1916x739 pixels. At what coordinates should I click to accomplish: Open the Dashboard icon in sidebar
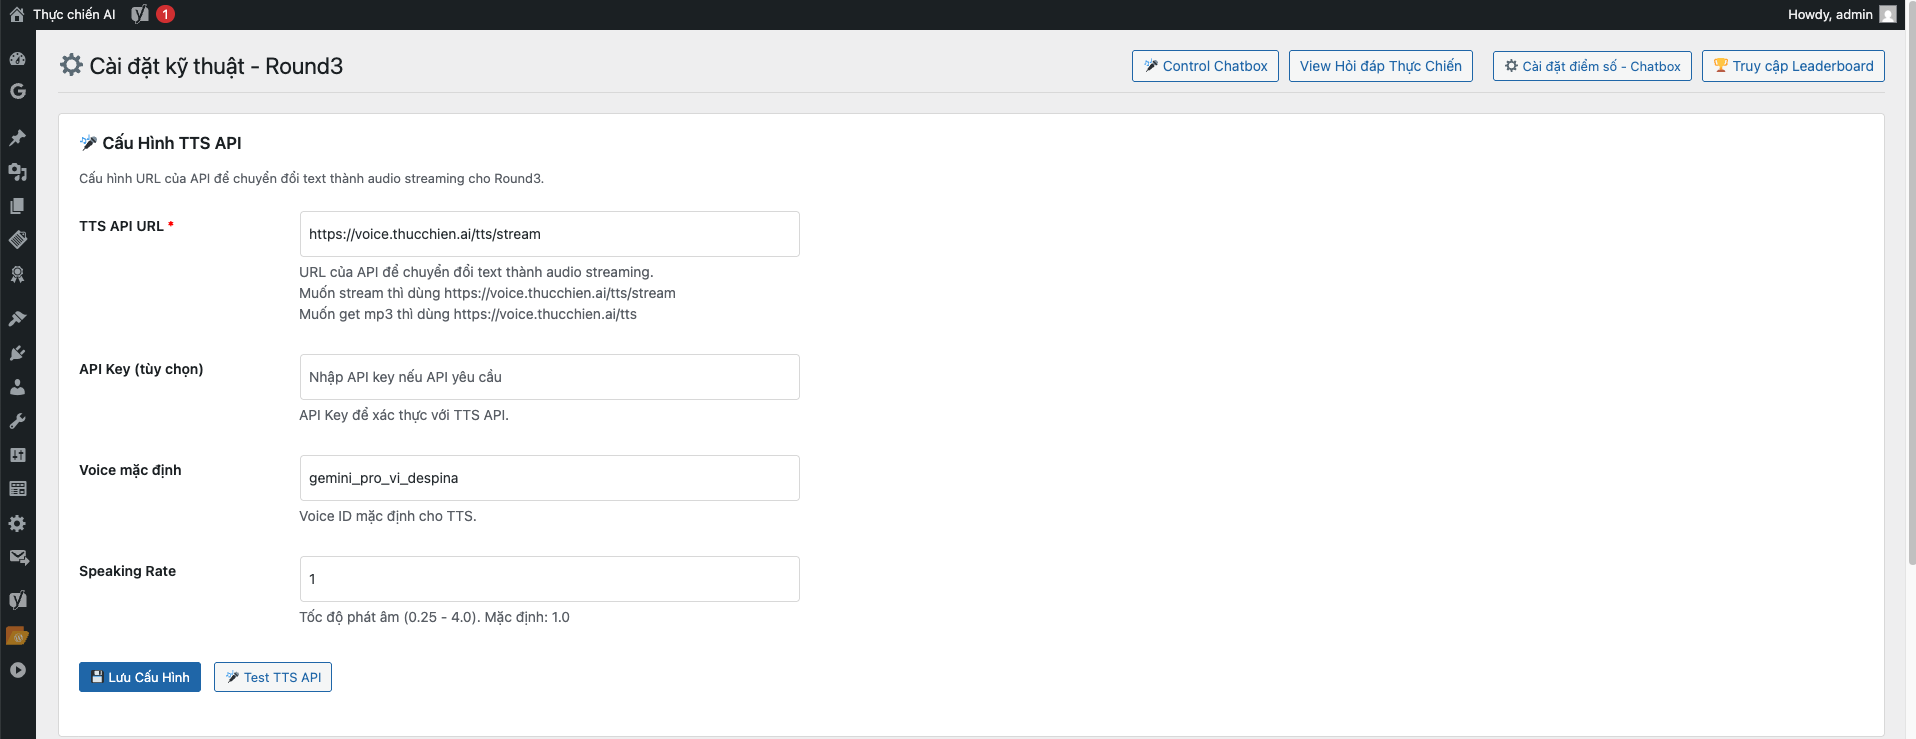point(17,58)
